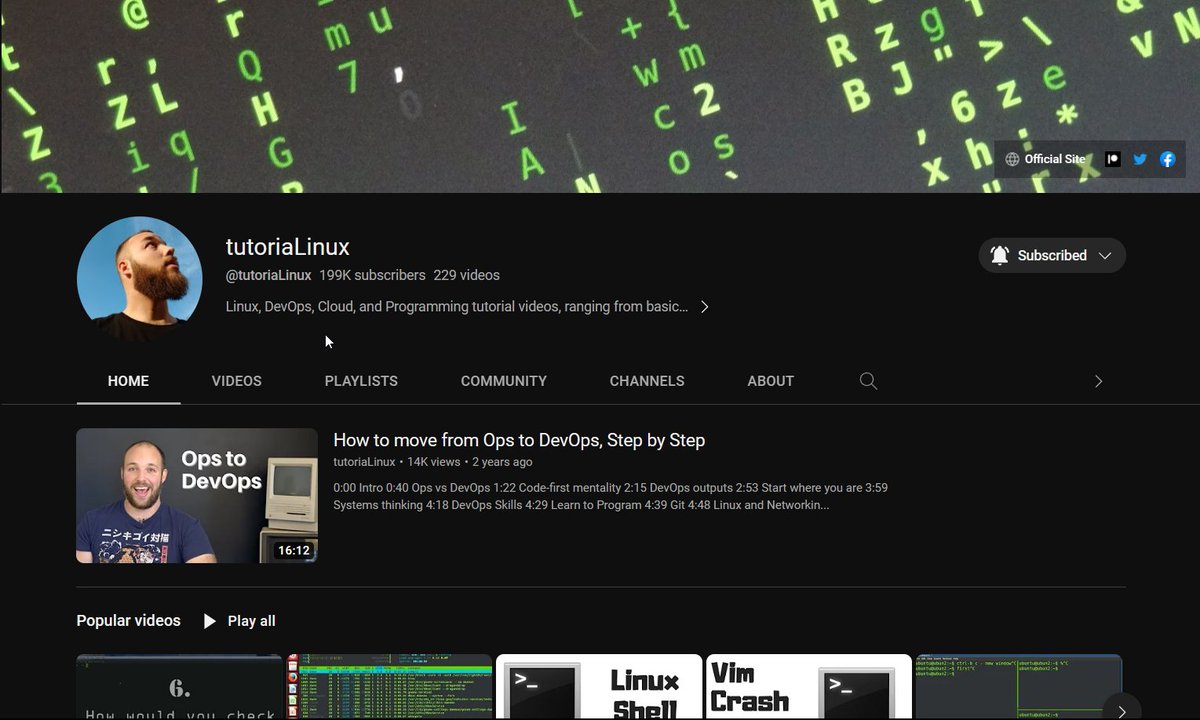Click tutoriaLinux name under featured video

point(364,462)
